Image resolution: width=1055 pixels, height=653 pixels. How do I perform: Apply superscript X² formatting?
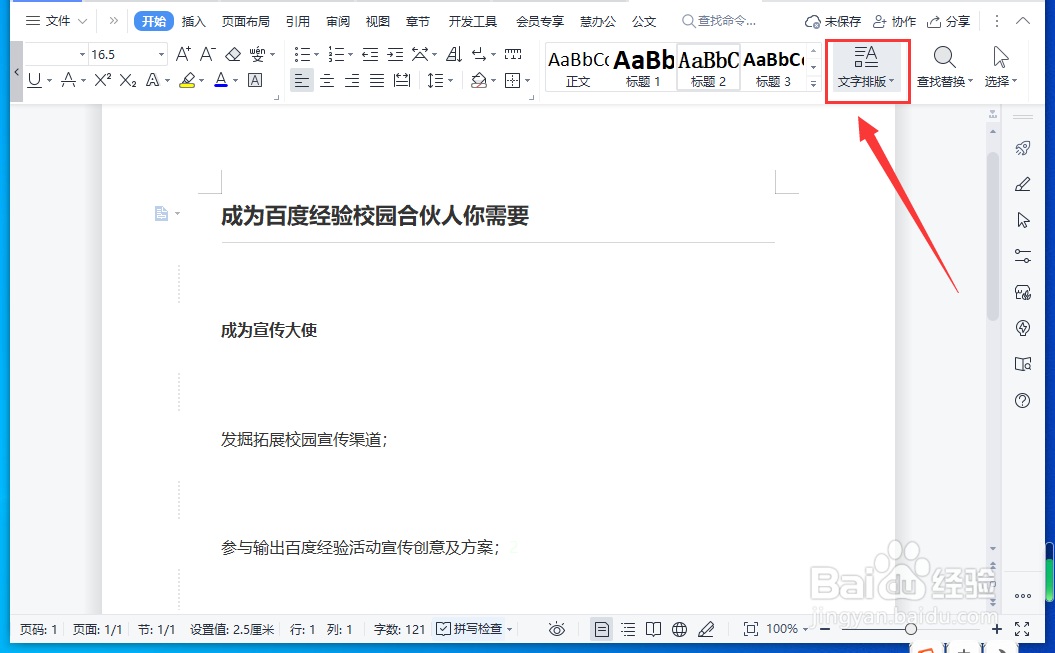tap(102, 81)
